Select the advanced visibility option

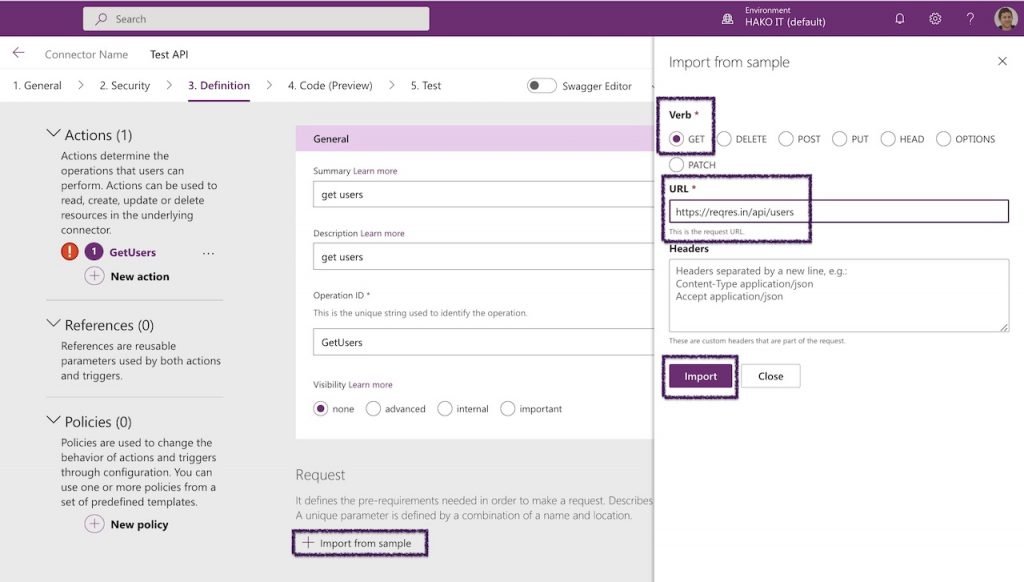coord(372,408)
